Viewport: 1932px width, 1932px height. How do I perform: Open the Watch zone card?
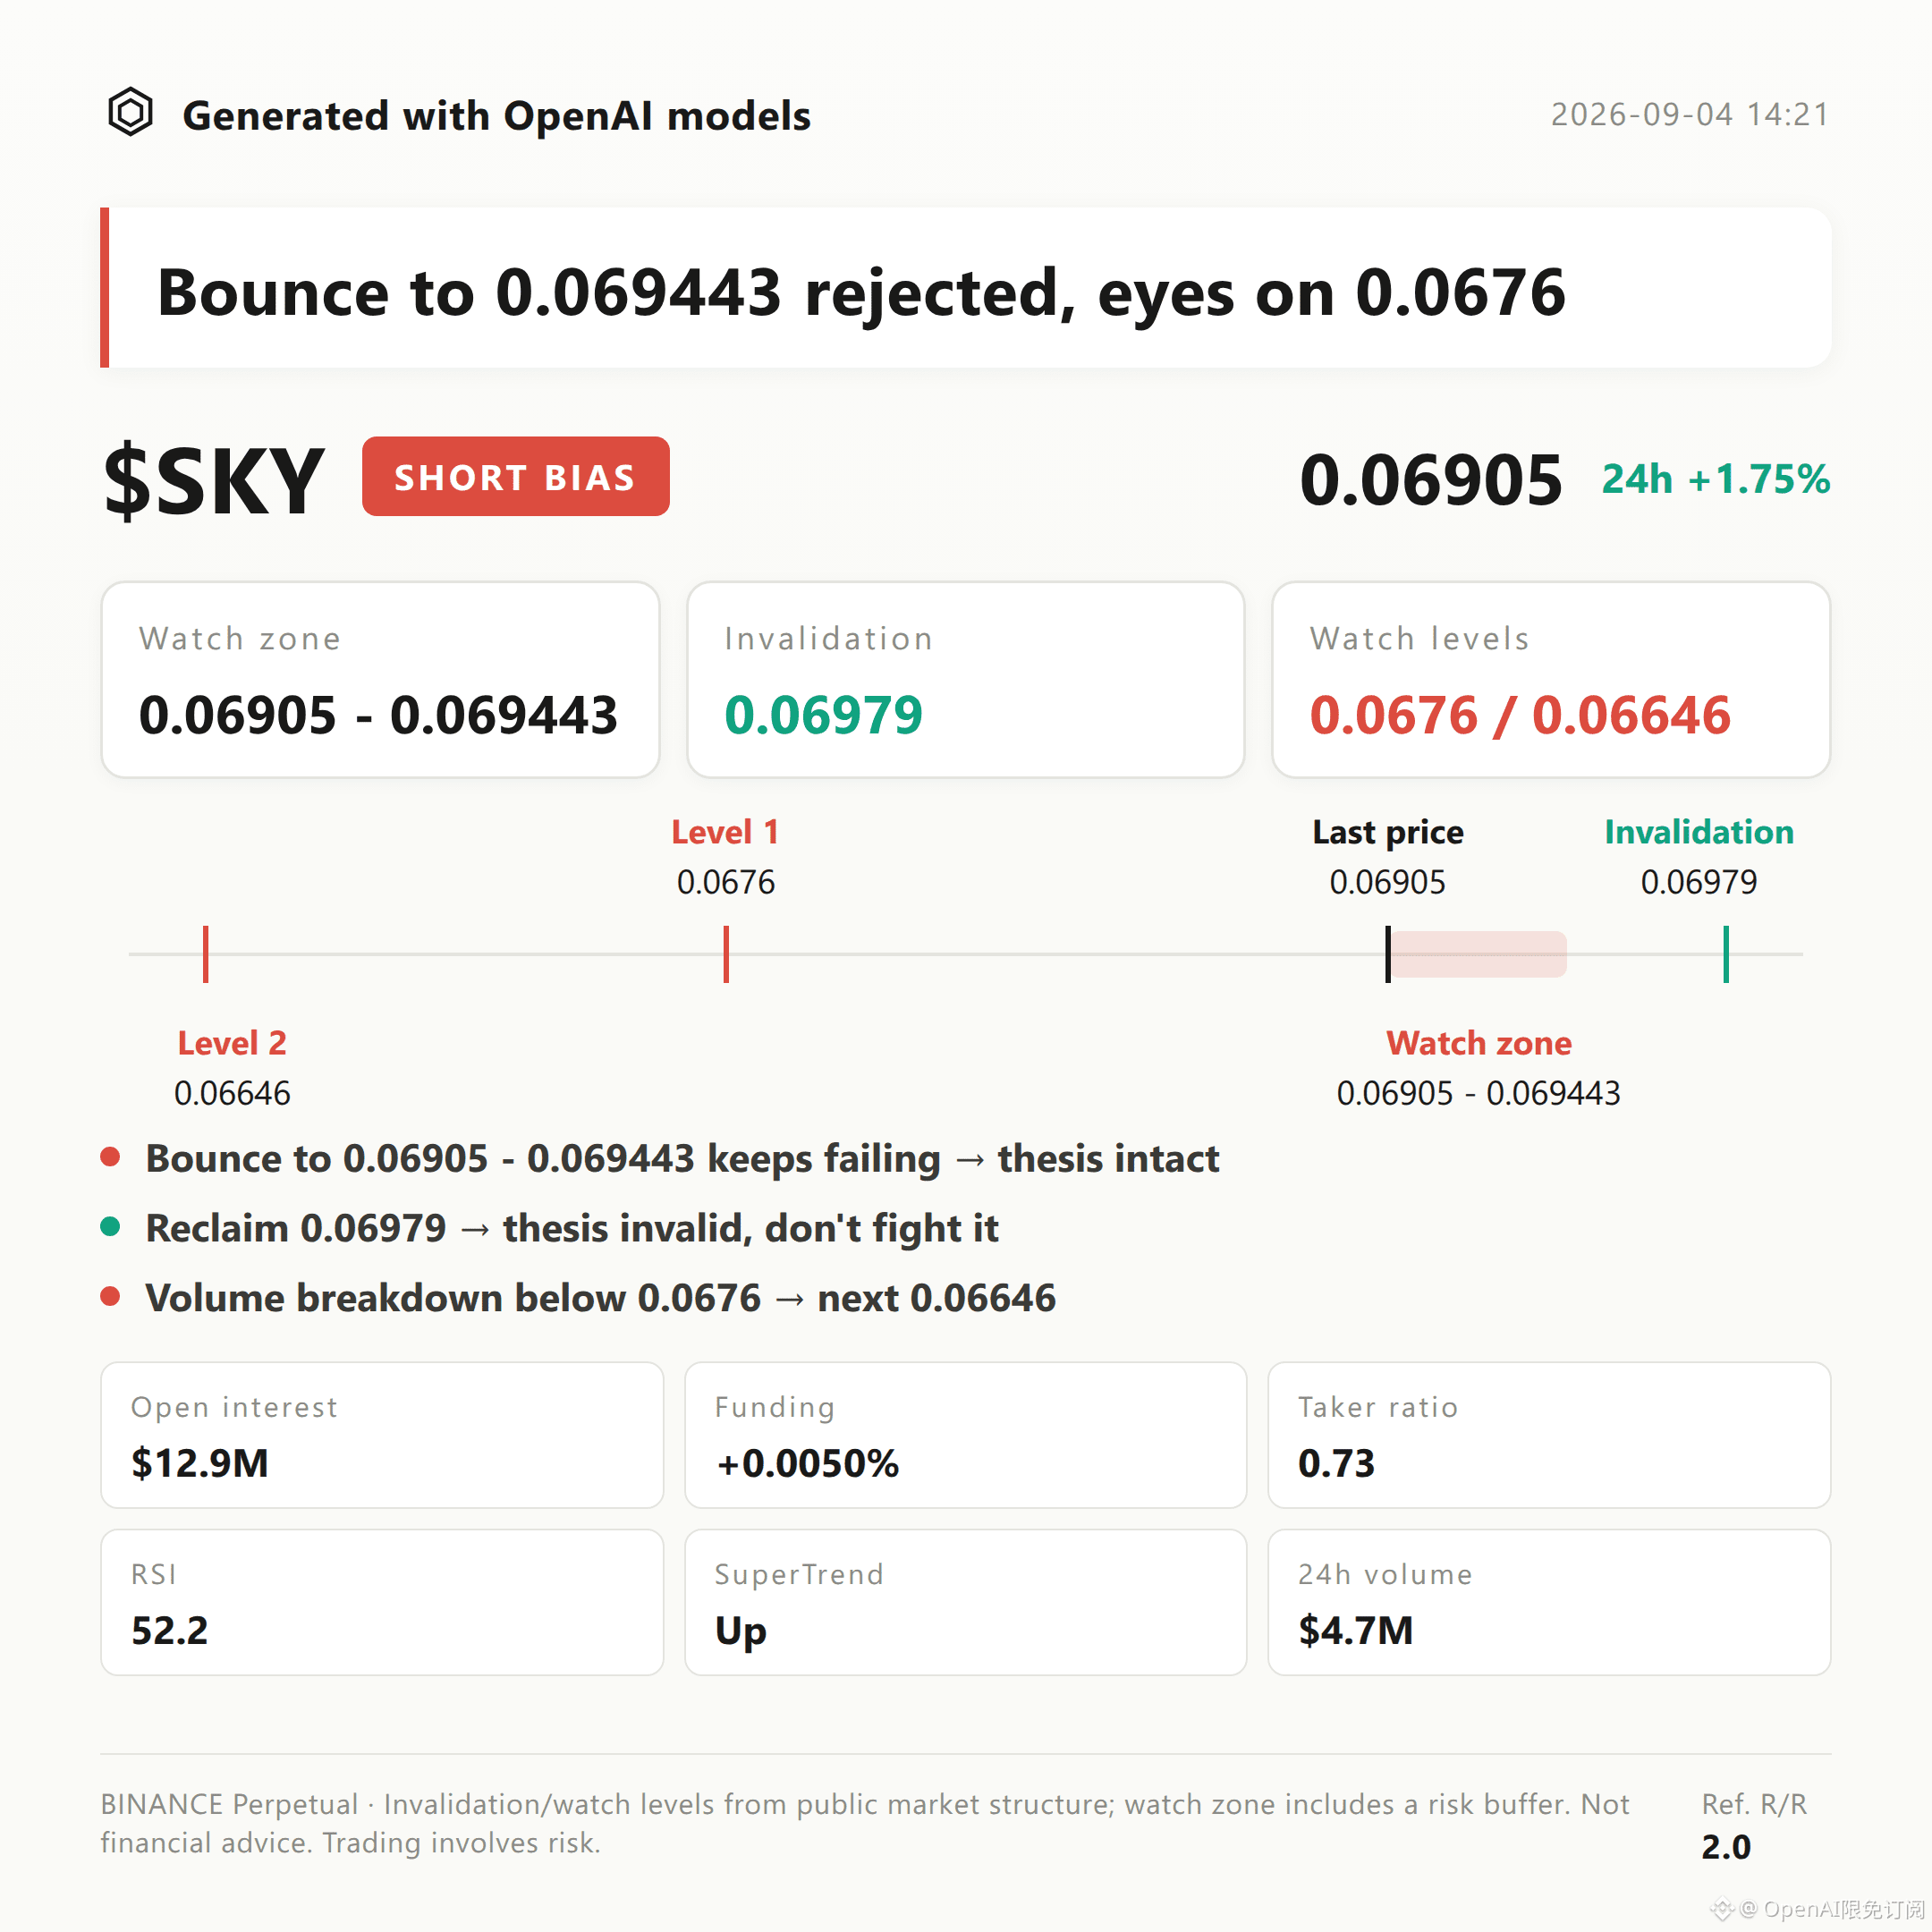[x=380, y=680]
